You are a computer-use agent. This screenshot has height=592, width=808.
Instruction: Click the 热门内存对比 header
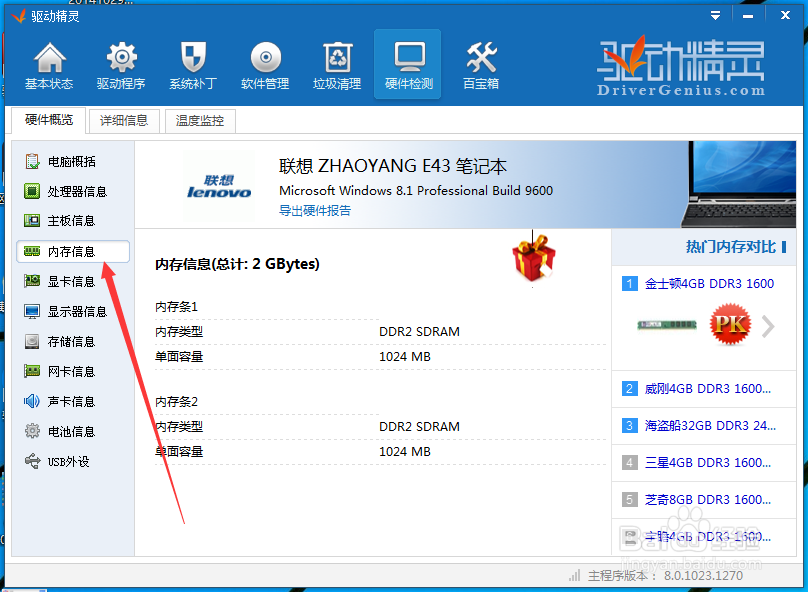[x=731, y=247]
